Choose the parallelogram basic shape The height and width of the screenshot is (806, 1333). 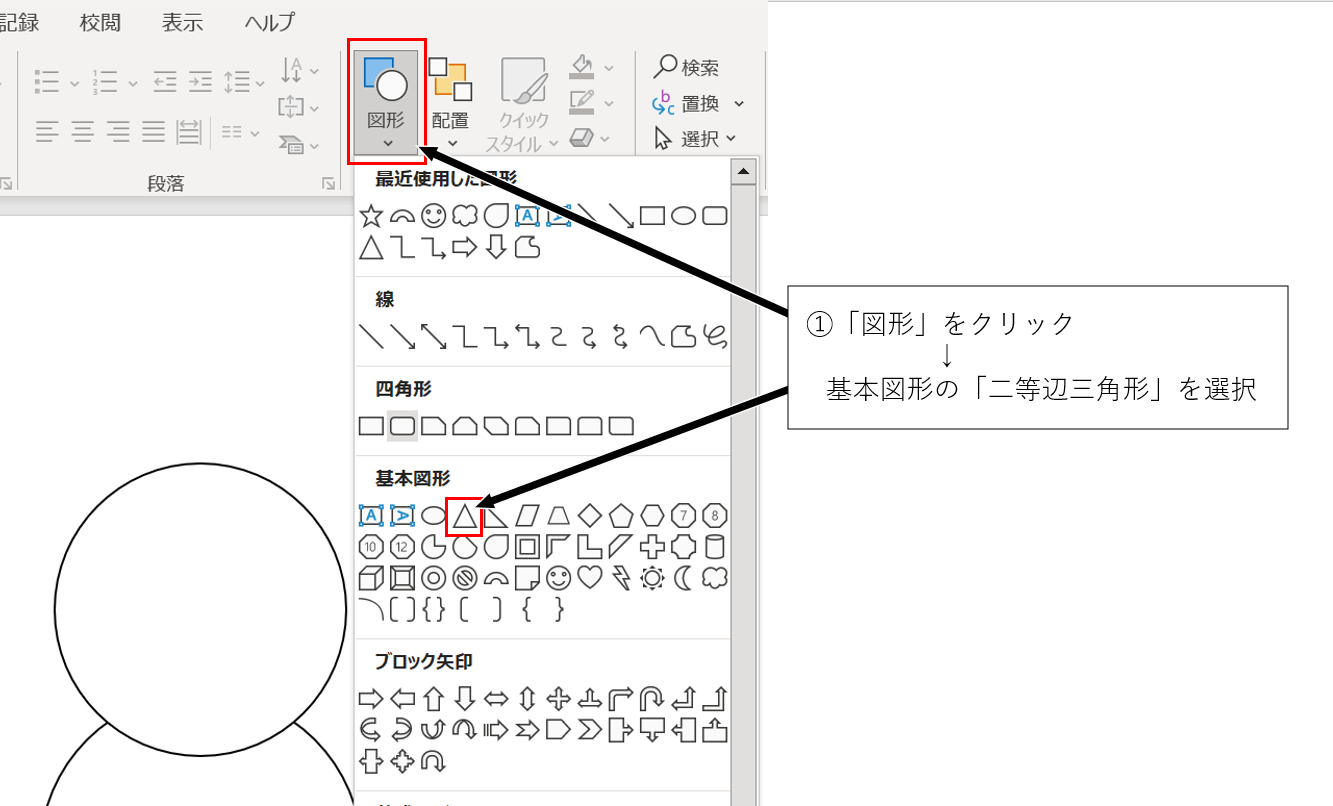[527, 516]
